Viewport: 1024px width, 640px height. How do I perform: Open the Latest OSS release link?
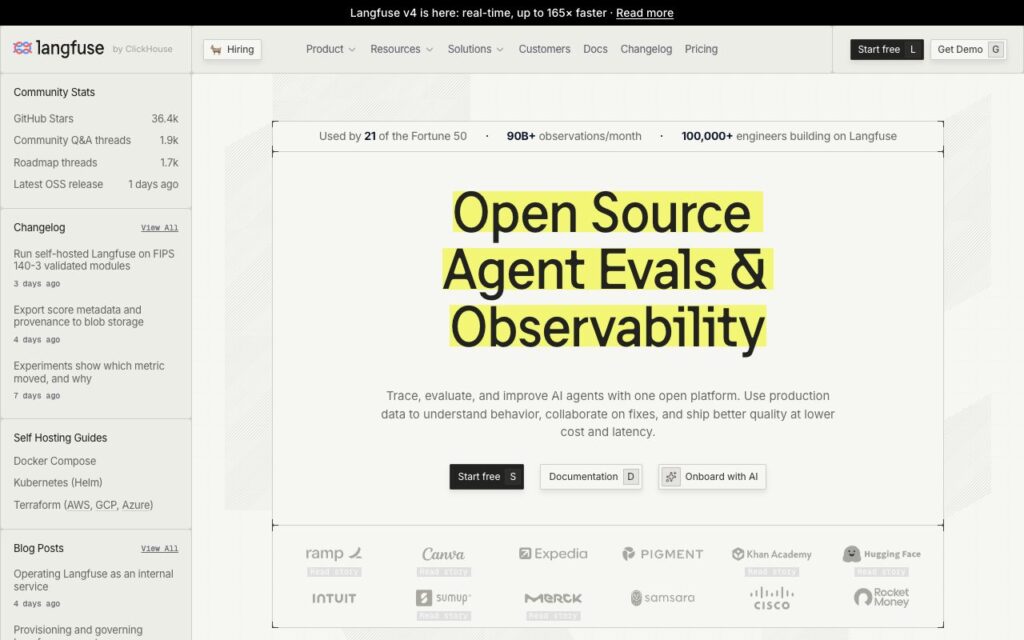96,184
